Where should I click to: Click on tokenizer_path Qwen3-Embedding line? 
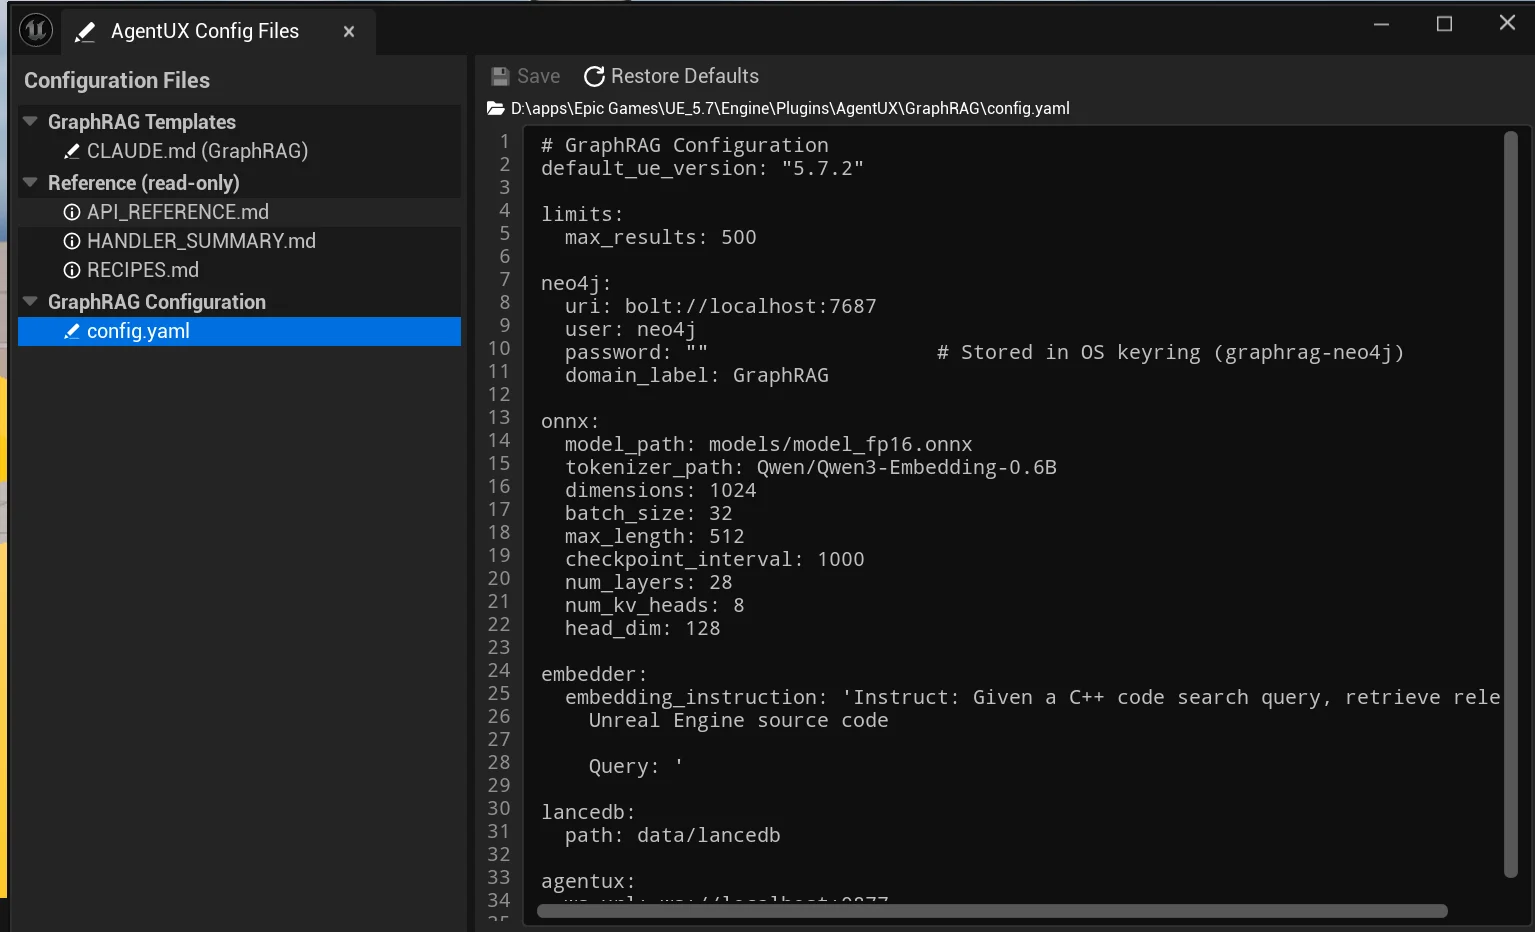click(811, 467)
